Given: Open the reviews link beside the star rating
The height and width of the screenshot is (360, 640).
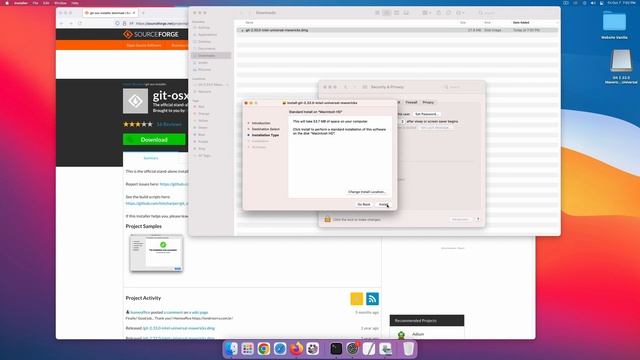Looking at the screenshot, I should click(169, 124).
